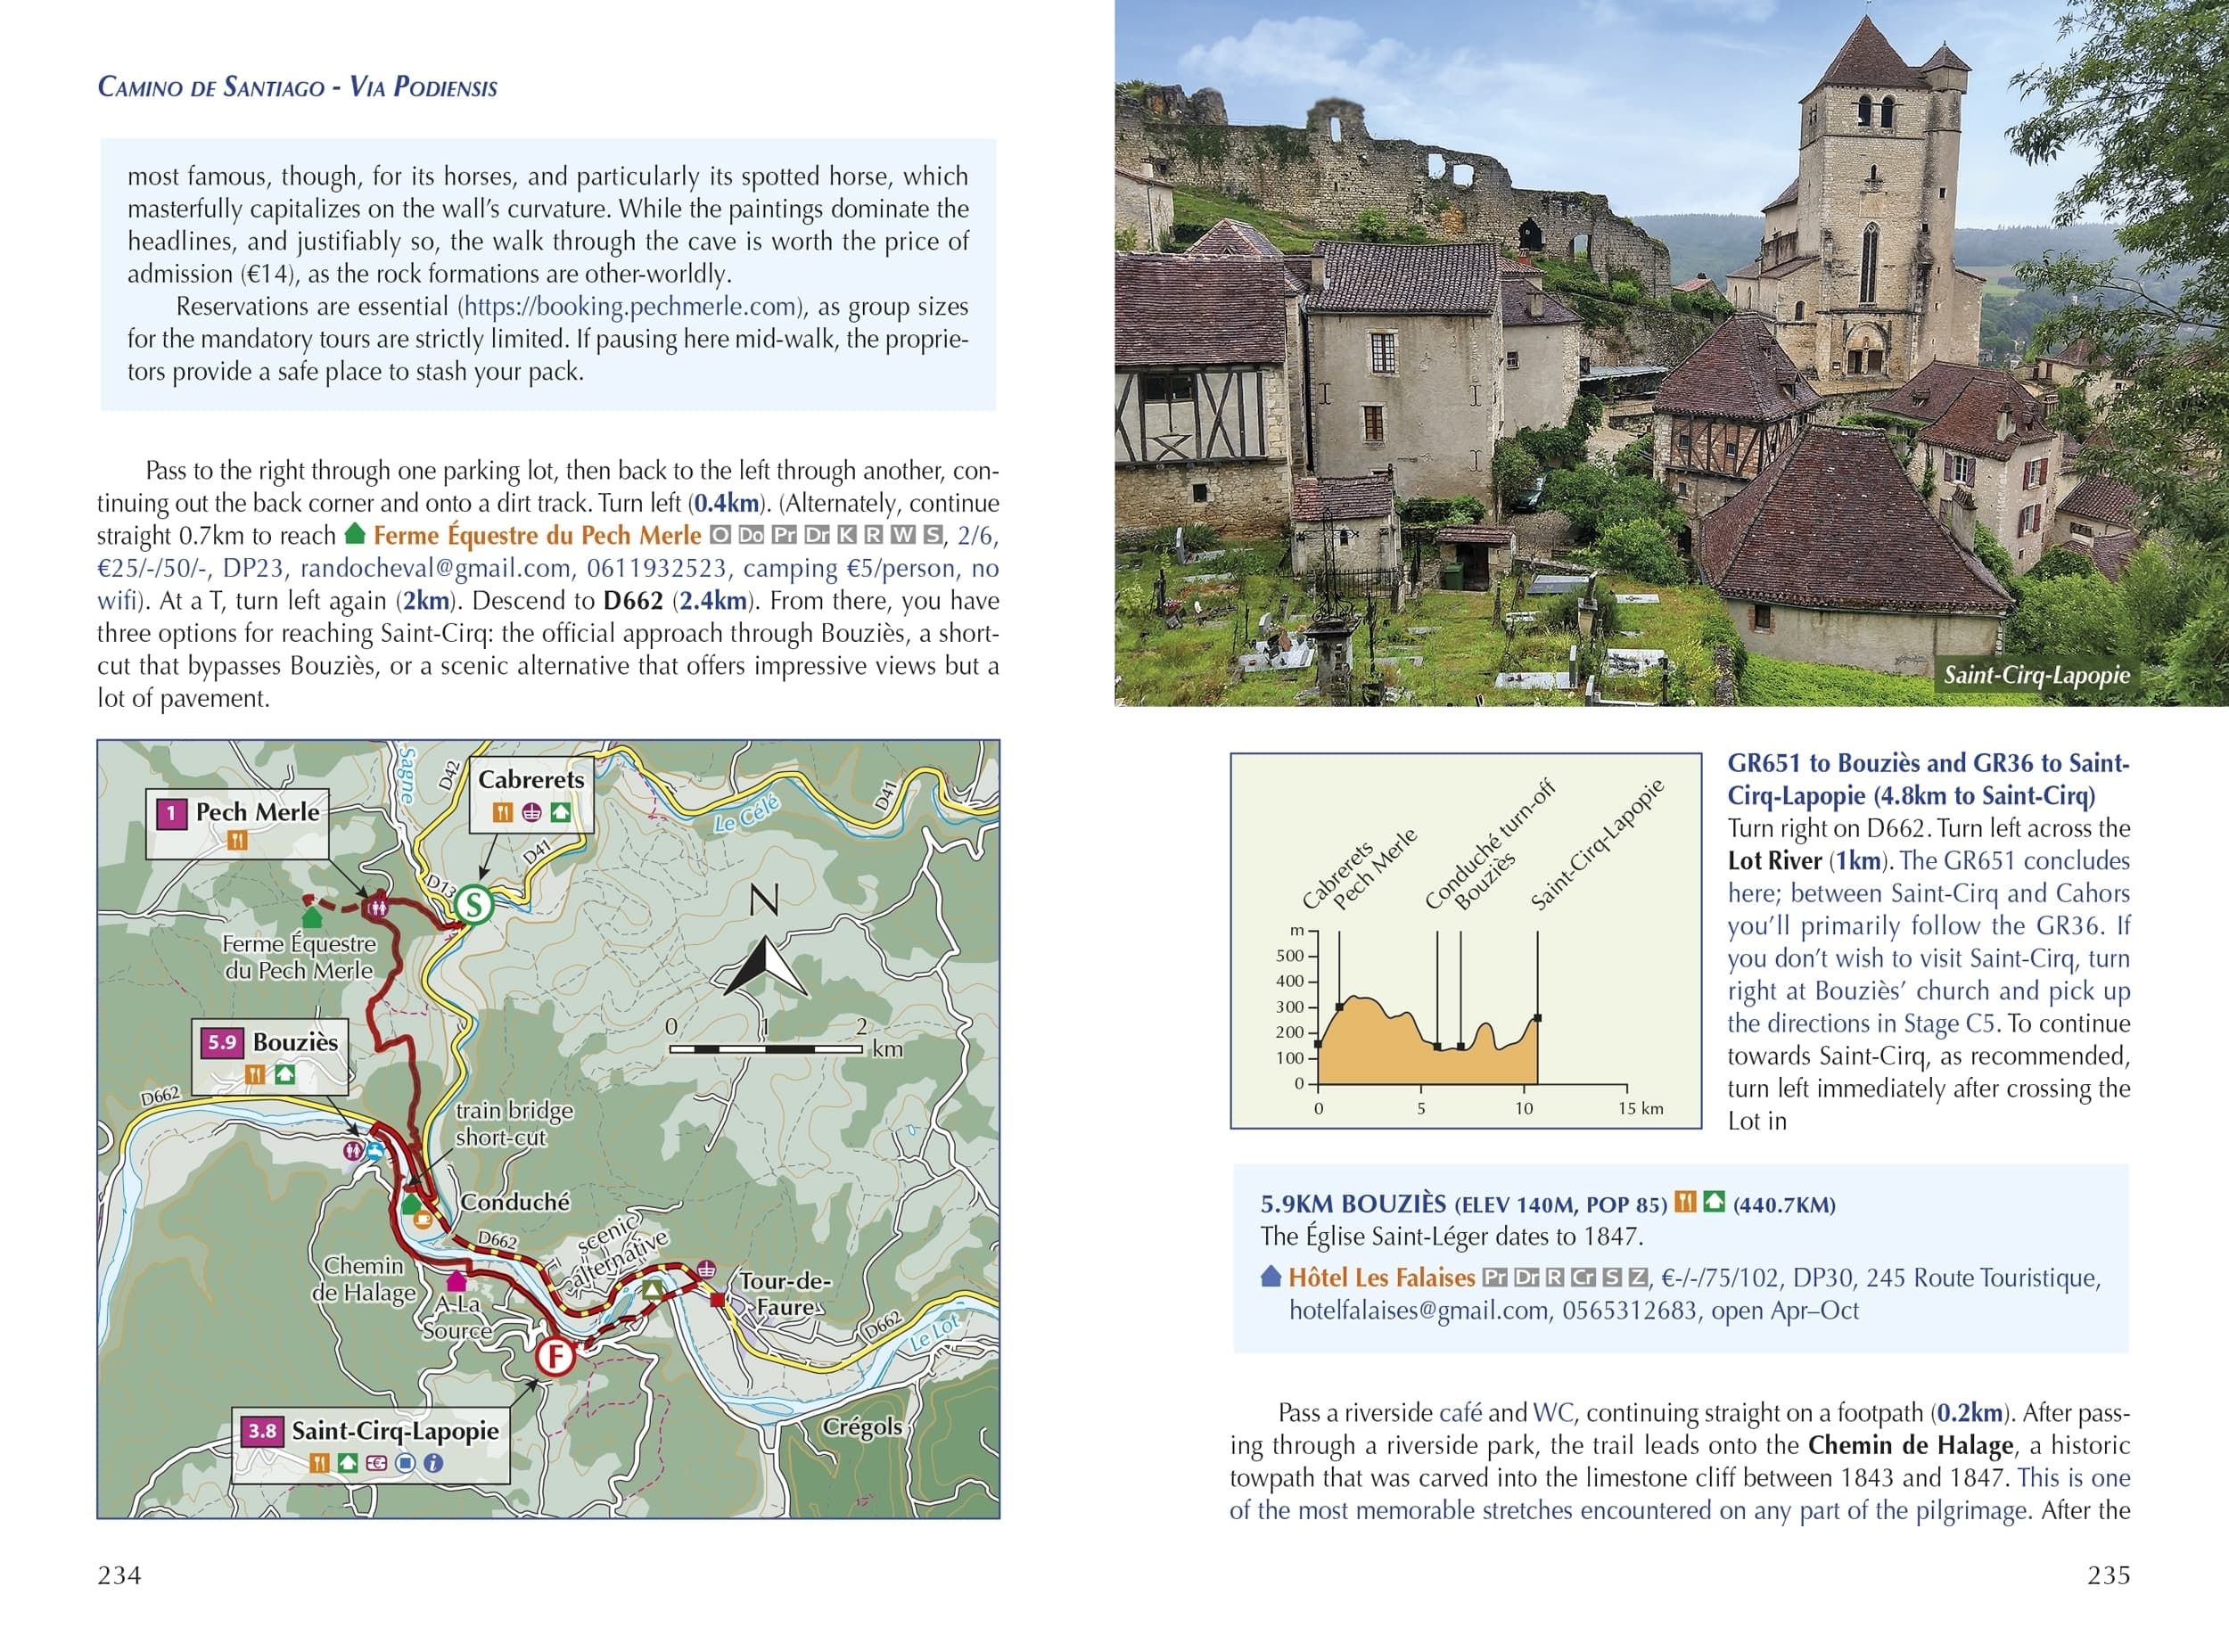Click the 'café' link in the riverside paragraph
The image size is (2229, 1652).
click(1460, 1412)
